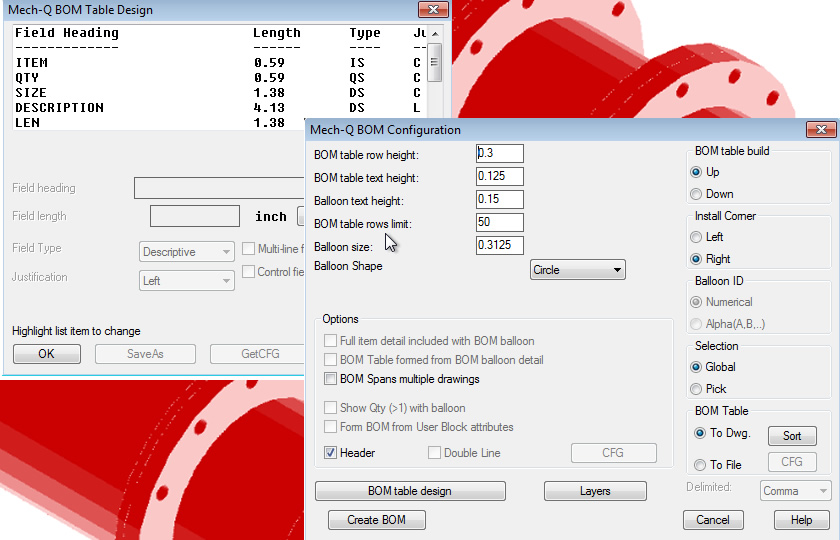Select the DESCRIPTION row in field list
Screen dimensions: 840x540
(x=220, y=108)
